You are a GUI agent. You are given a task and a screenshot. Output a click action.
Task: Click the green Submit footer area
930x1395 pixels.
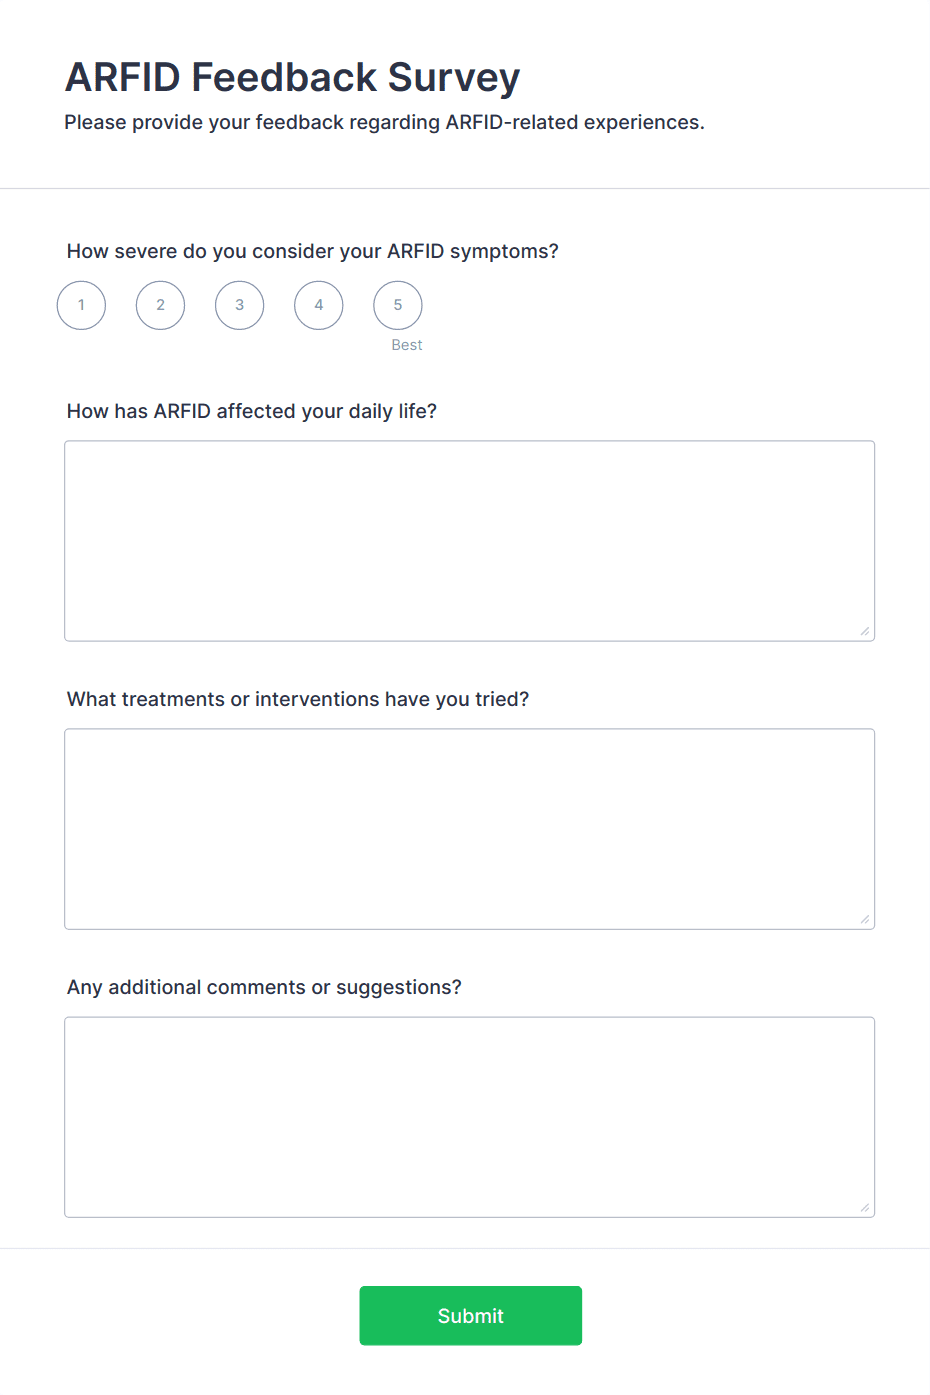coord(470,1315)
